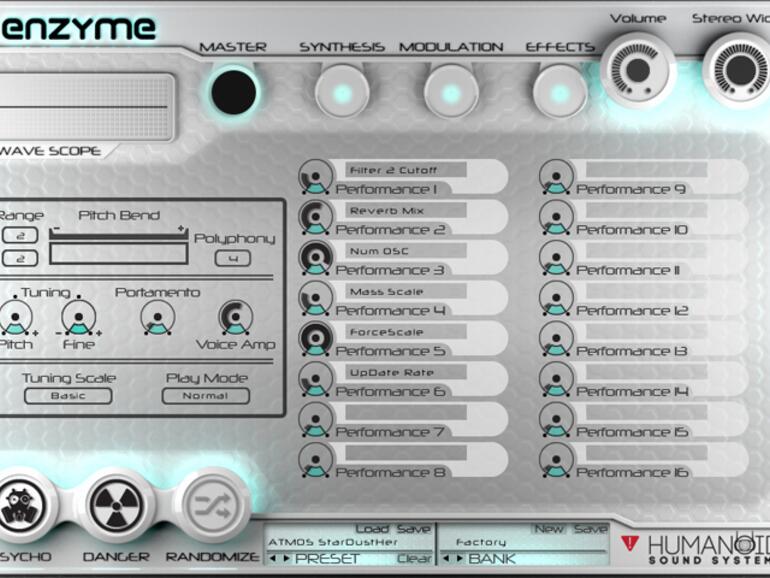The width and height of the screenshot is (770, 578).
Task: Click the Performance 14 knob
Action: tap(556, 379)
